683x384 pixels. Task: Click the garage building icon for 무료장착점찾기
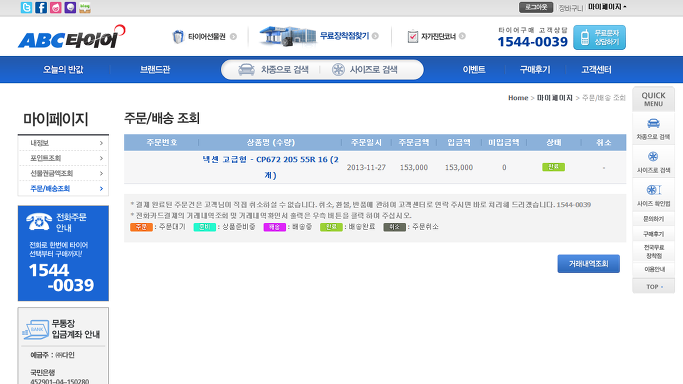click(x=288, y=36)
